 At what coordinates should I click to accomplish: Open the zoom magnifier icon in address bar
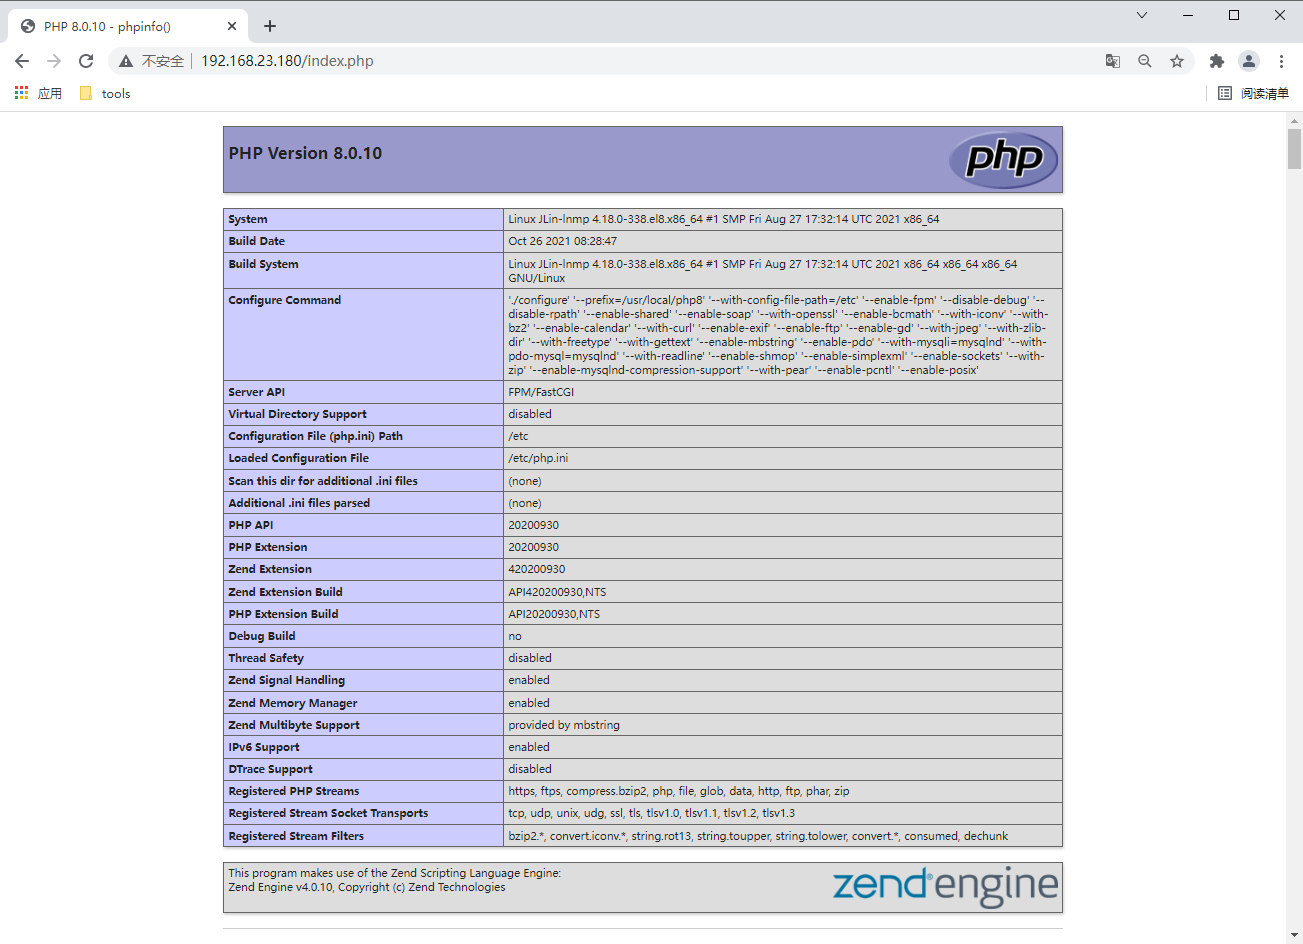point(1145,61)
